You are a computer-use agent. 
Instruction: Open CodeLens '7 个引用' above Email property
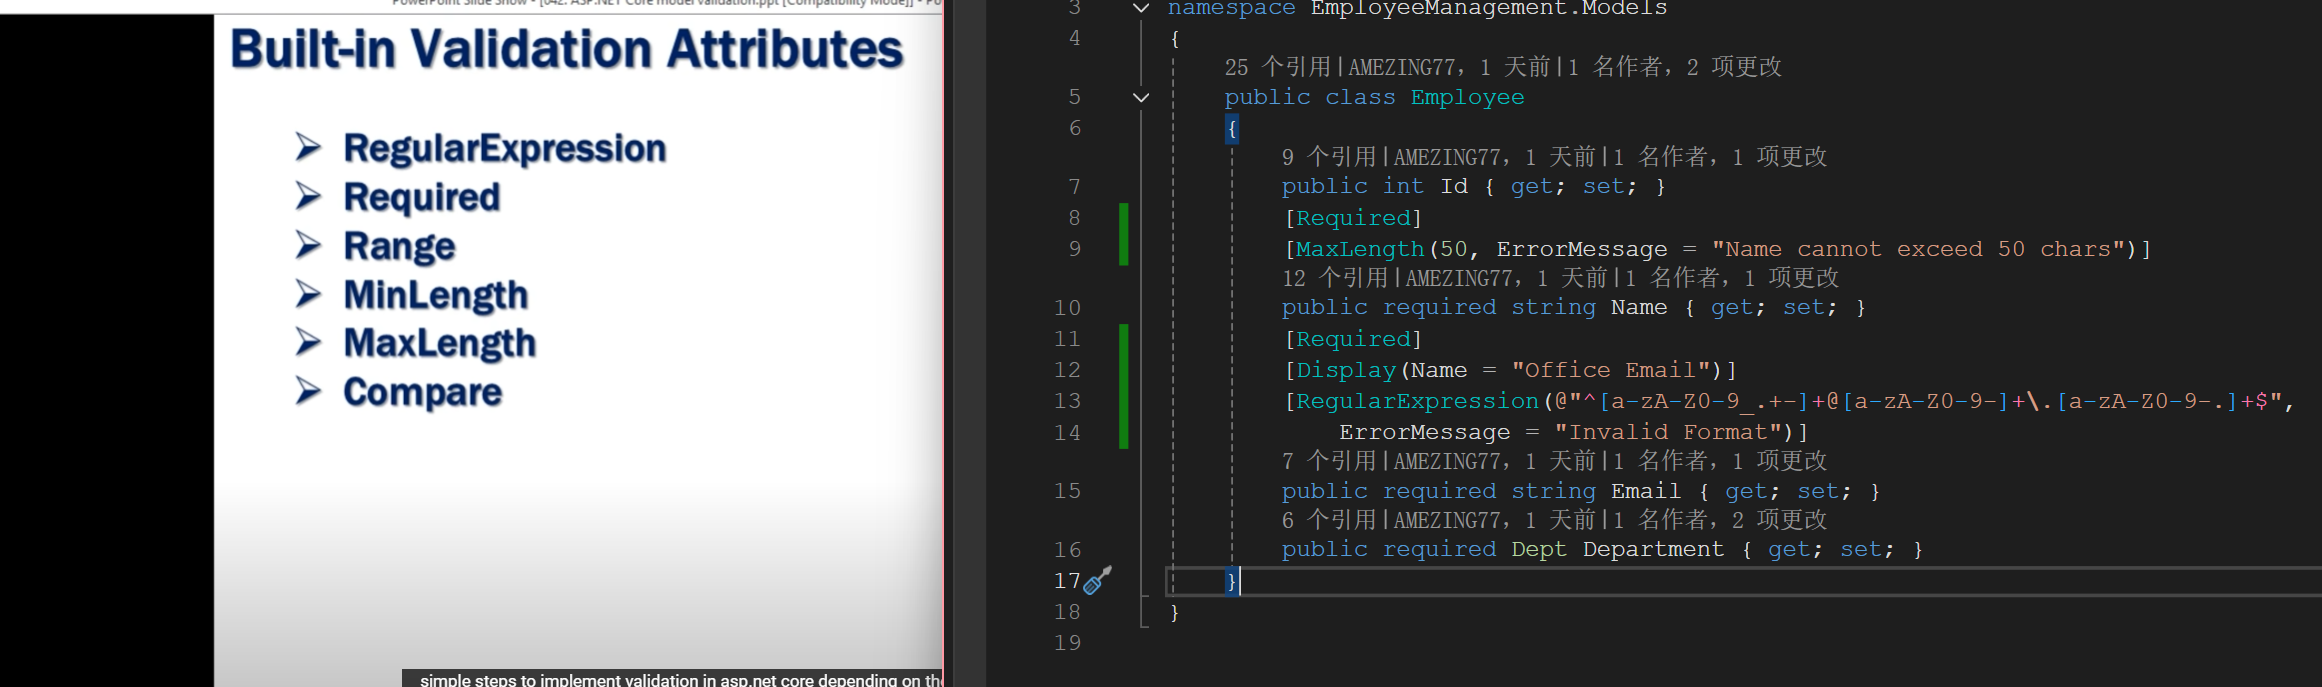coord(1328,461)
